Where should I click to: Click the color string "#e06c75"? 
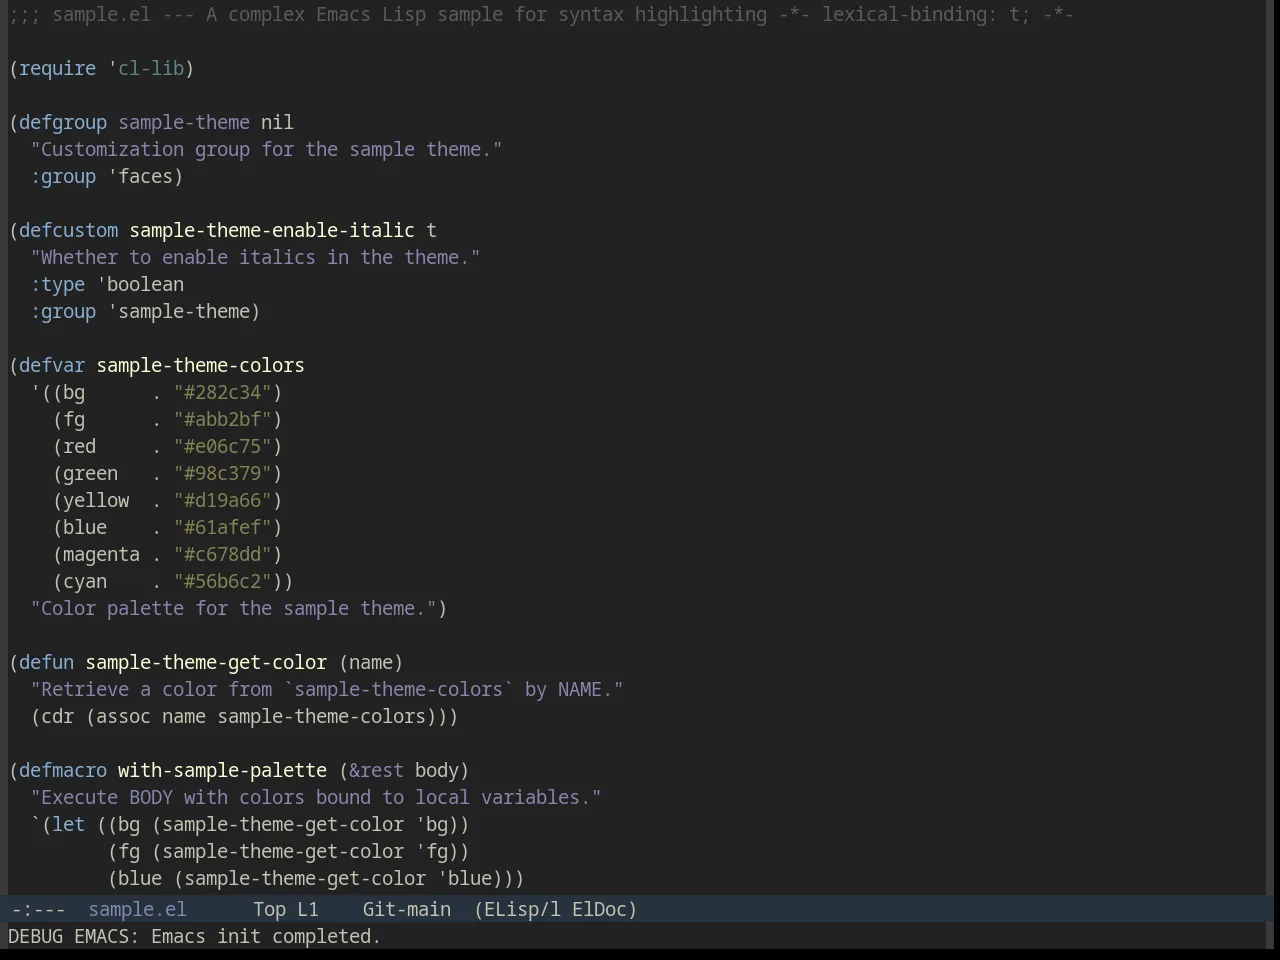coord(223,446)
